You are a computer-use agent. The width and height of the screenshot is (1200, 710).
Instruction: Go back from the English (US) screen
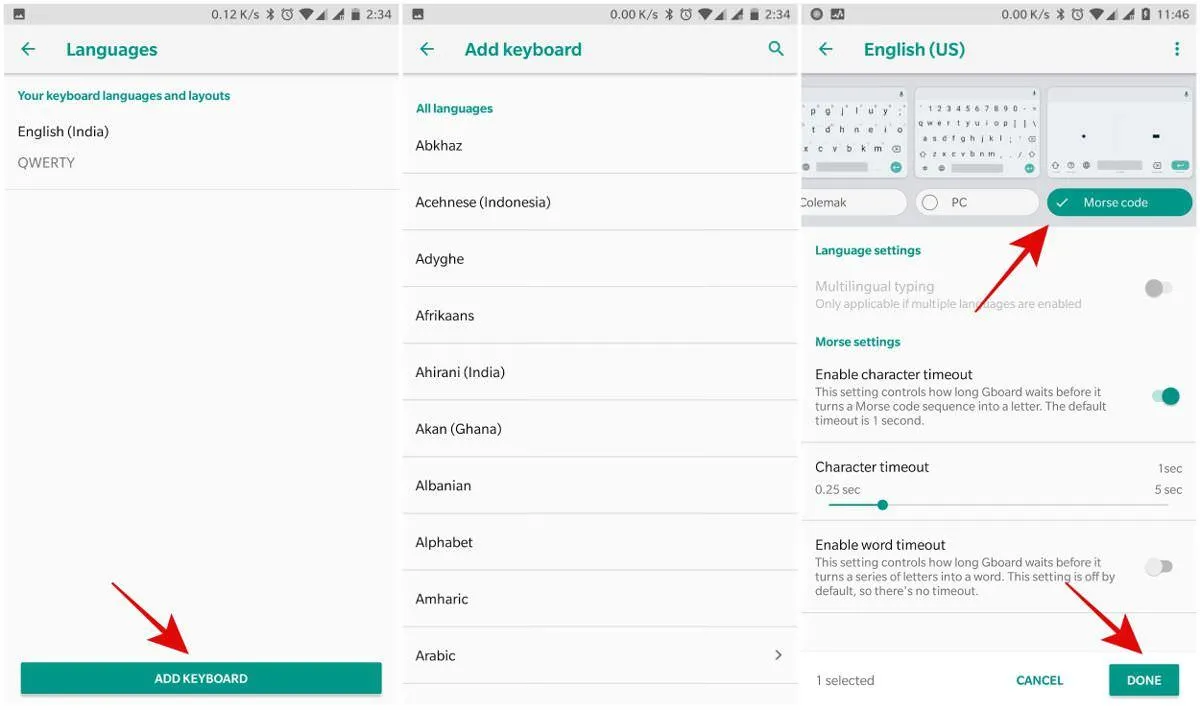click(x=826, y=49)
